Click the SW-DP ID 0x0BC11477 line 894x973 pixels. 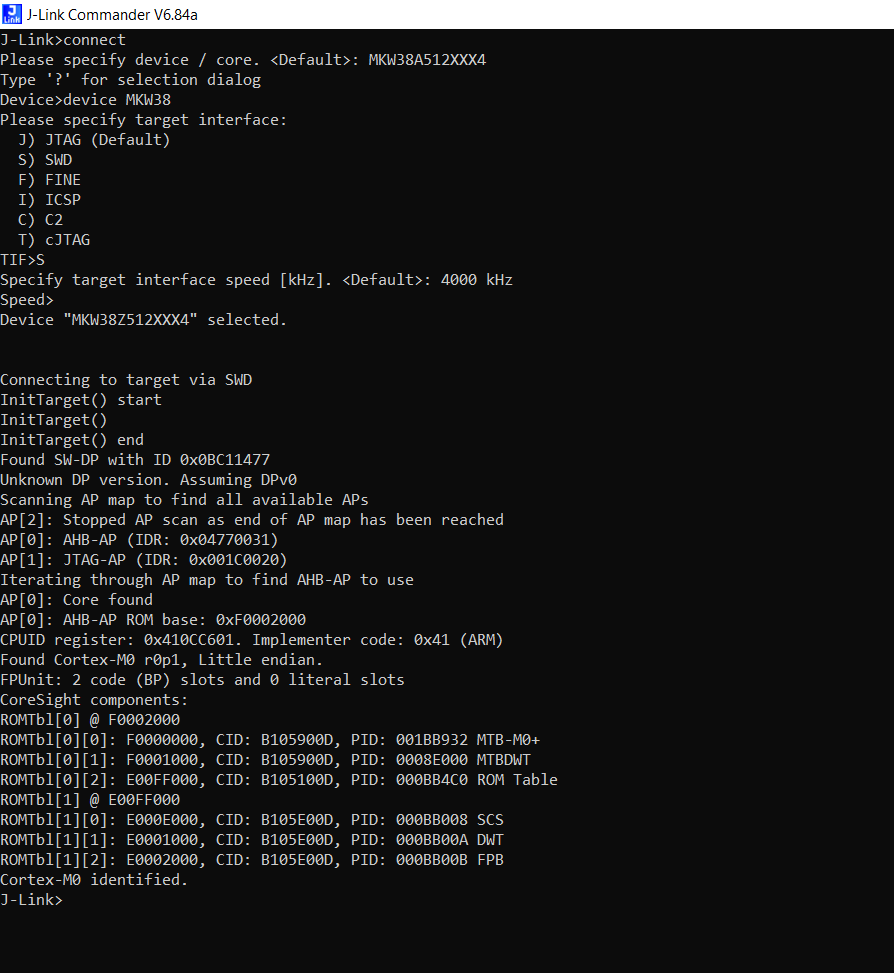135,460
